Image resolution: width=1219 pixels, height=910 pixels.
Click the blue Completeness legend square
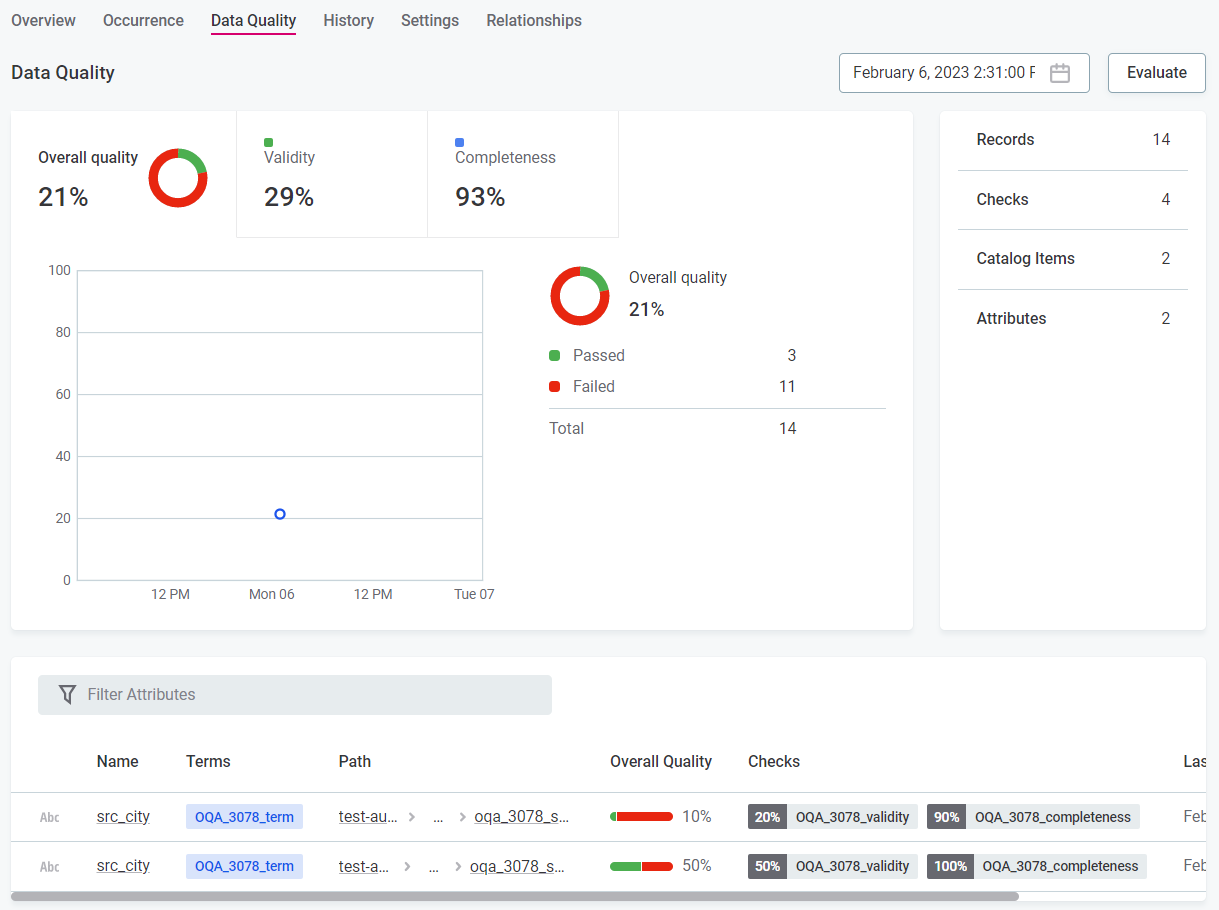[459, 142]
